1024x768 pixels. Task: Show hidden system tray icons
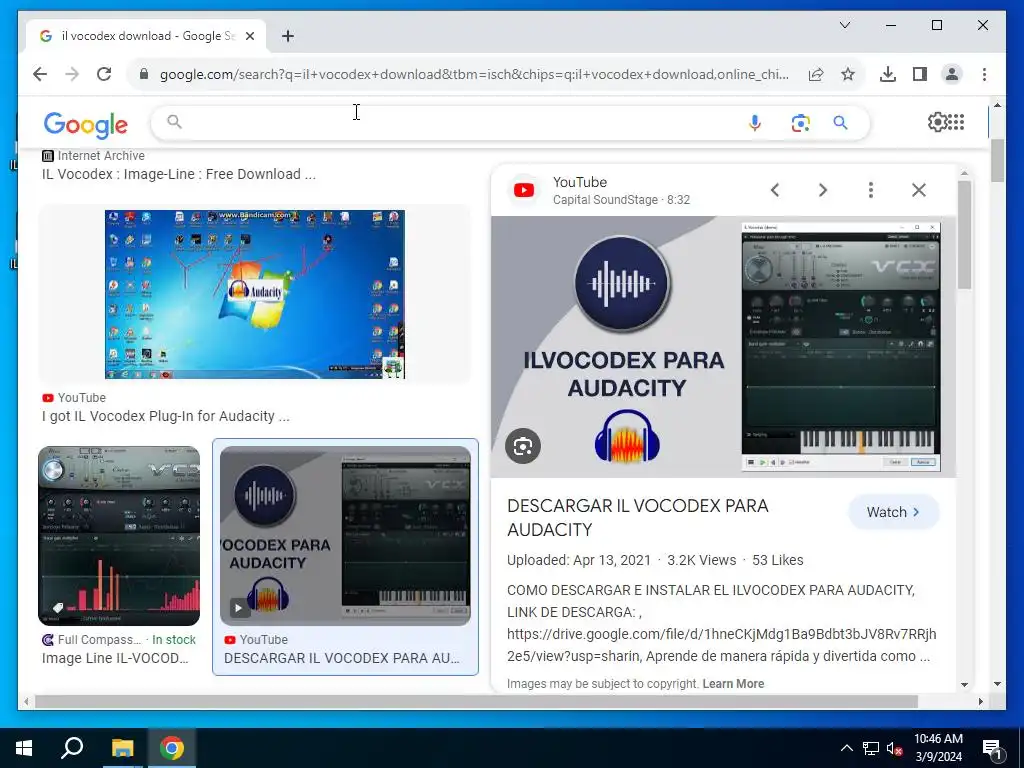click(846, 748)
